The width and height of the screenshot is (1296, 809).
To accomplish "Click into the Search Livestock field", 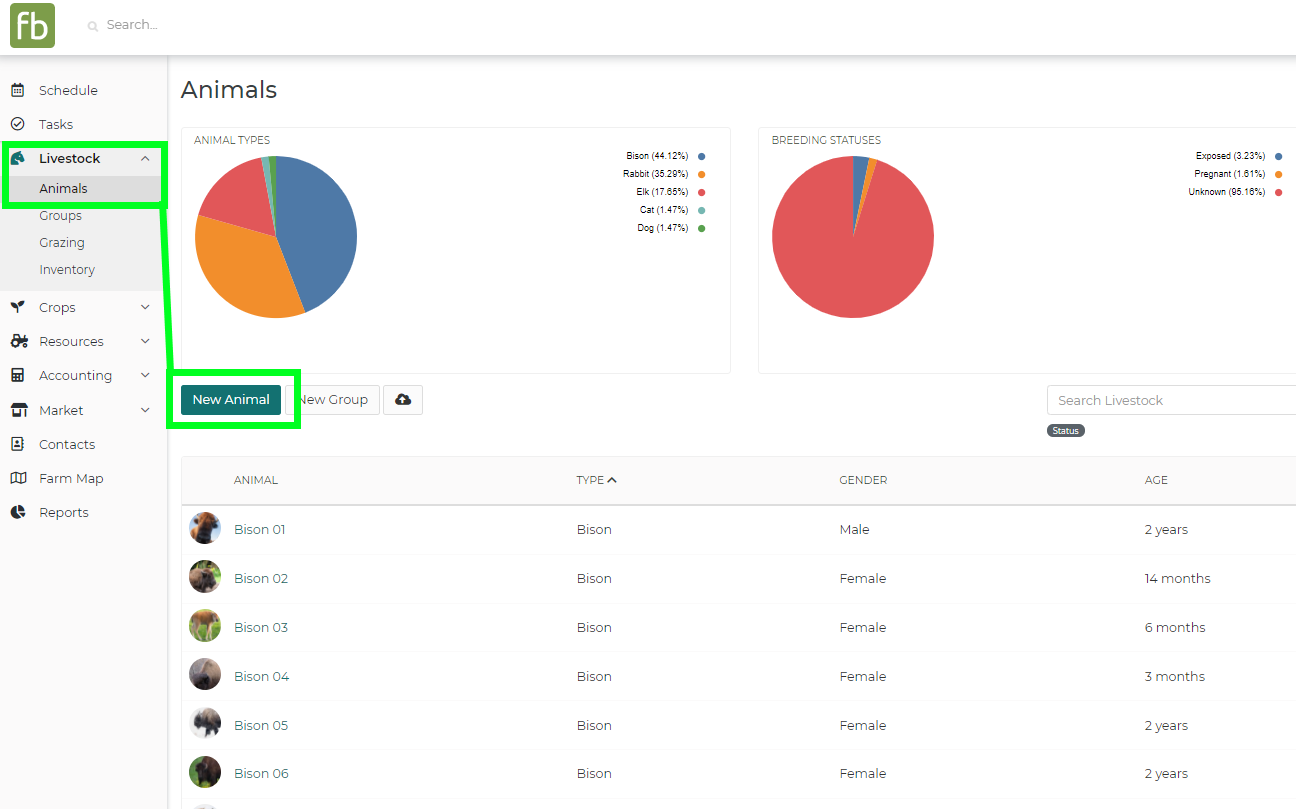I will [x=1171, y=400].
